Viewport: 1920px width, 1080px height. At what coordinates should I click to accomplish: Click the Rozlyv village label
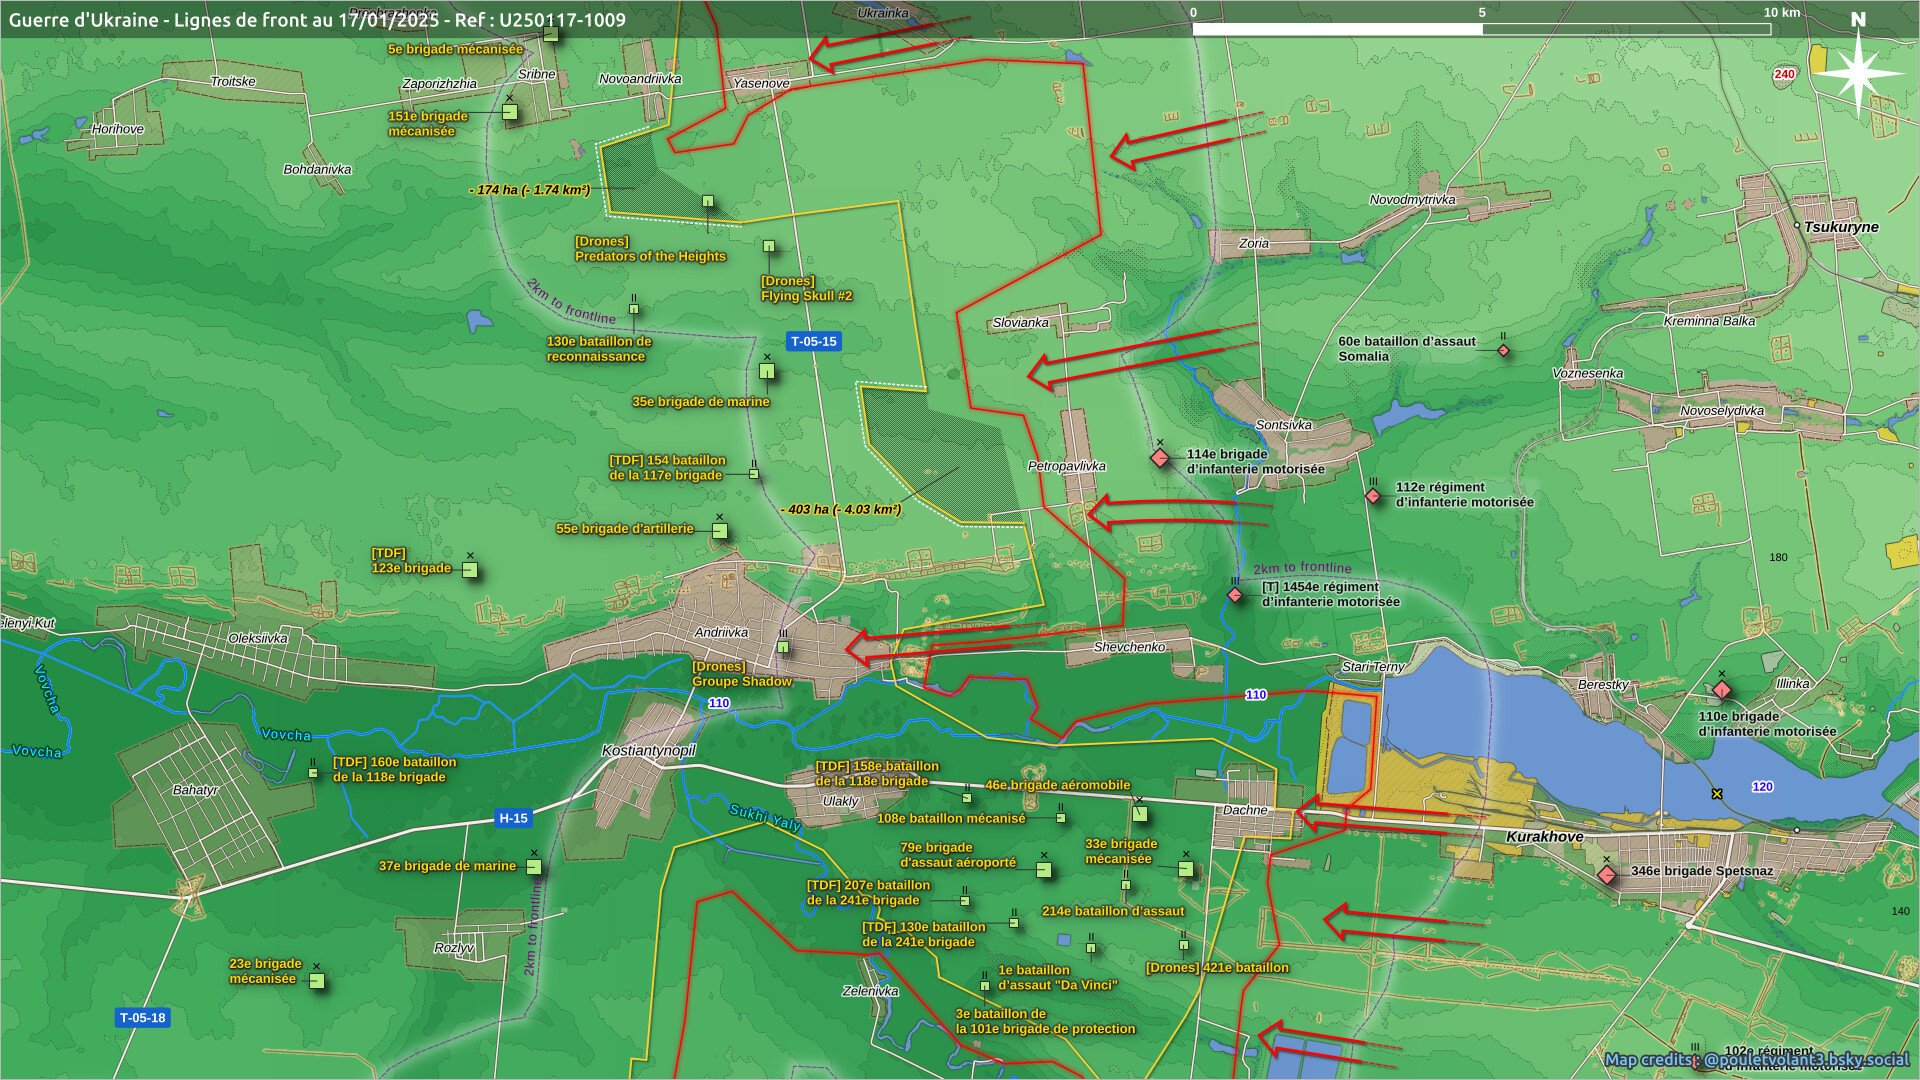pyautogui.click(x=454, y=948)
